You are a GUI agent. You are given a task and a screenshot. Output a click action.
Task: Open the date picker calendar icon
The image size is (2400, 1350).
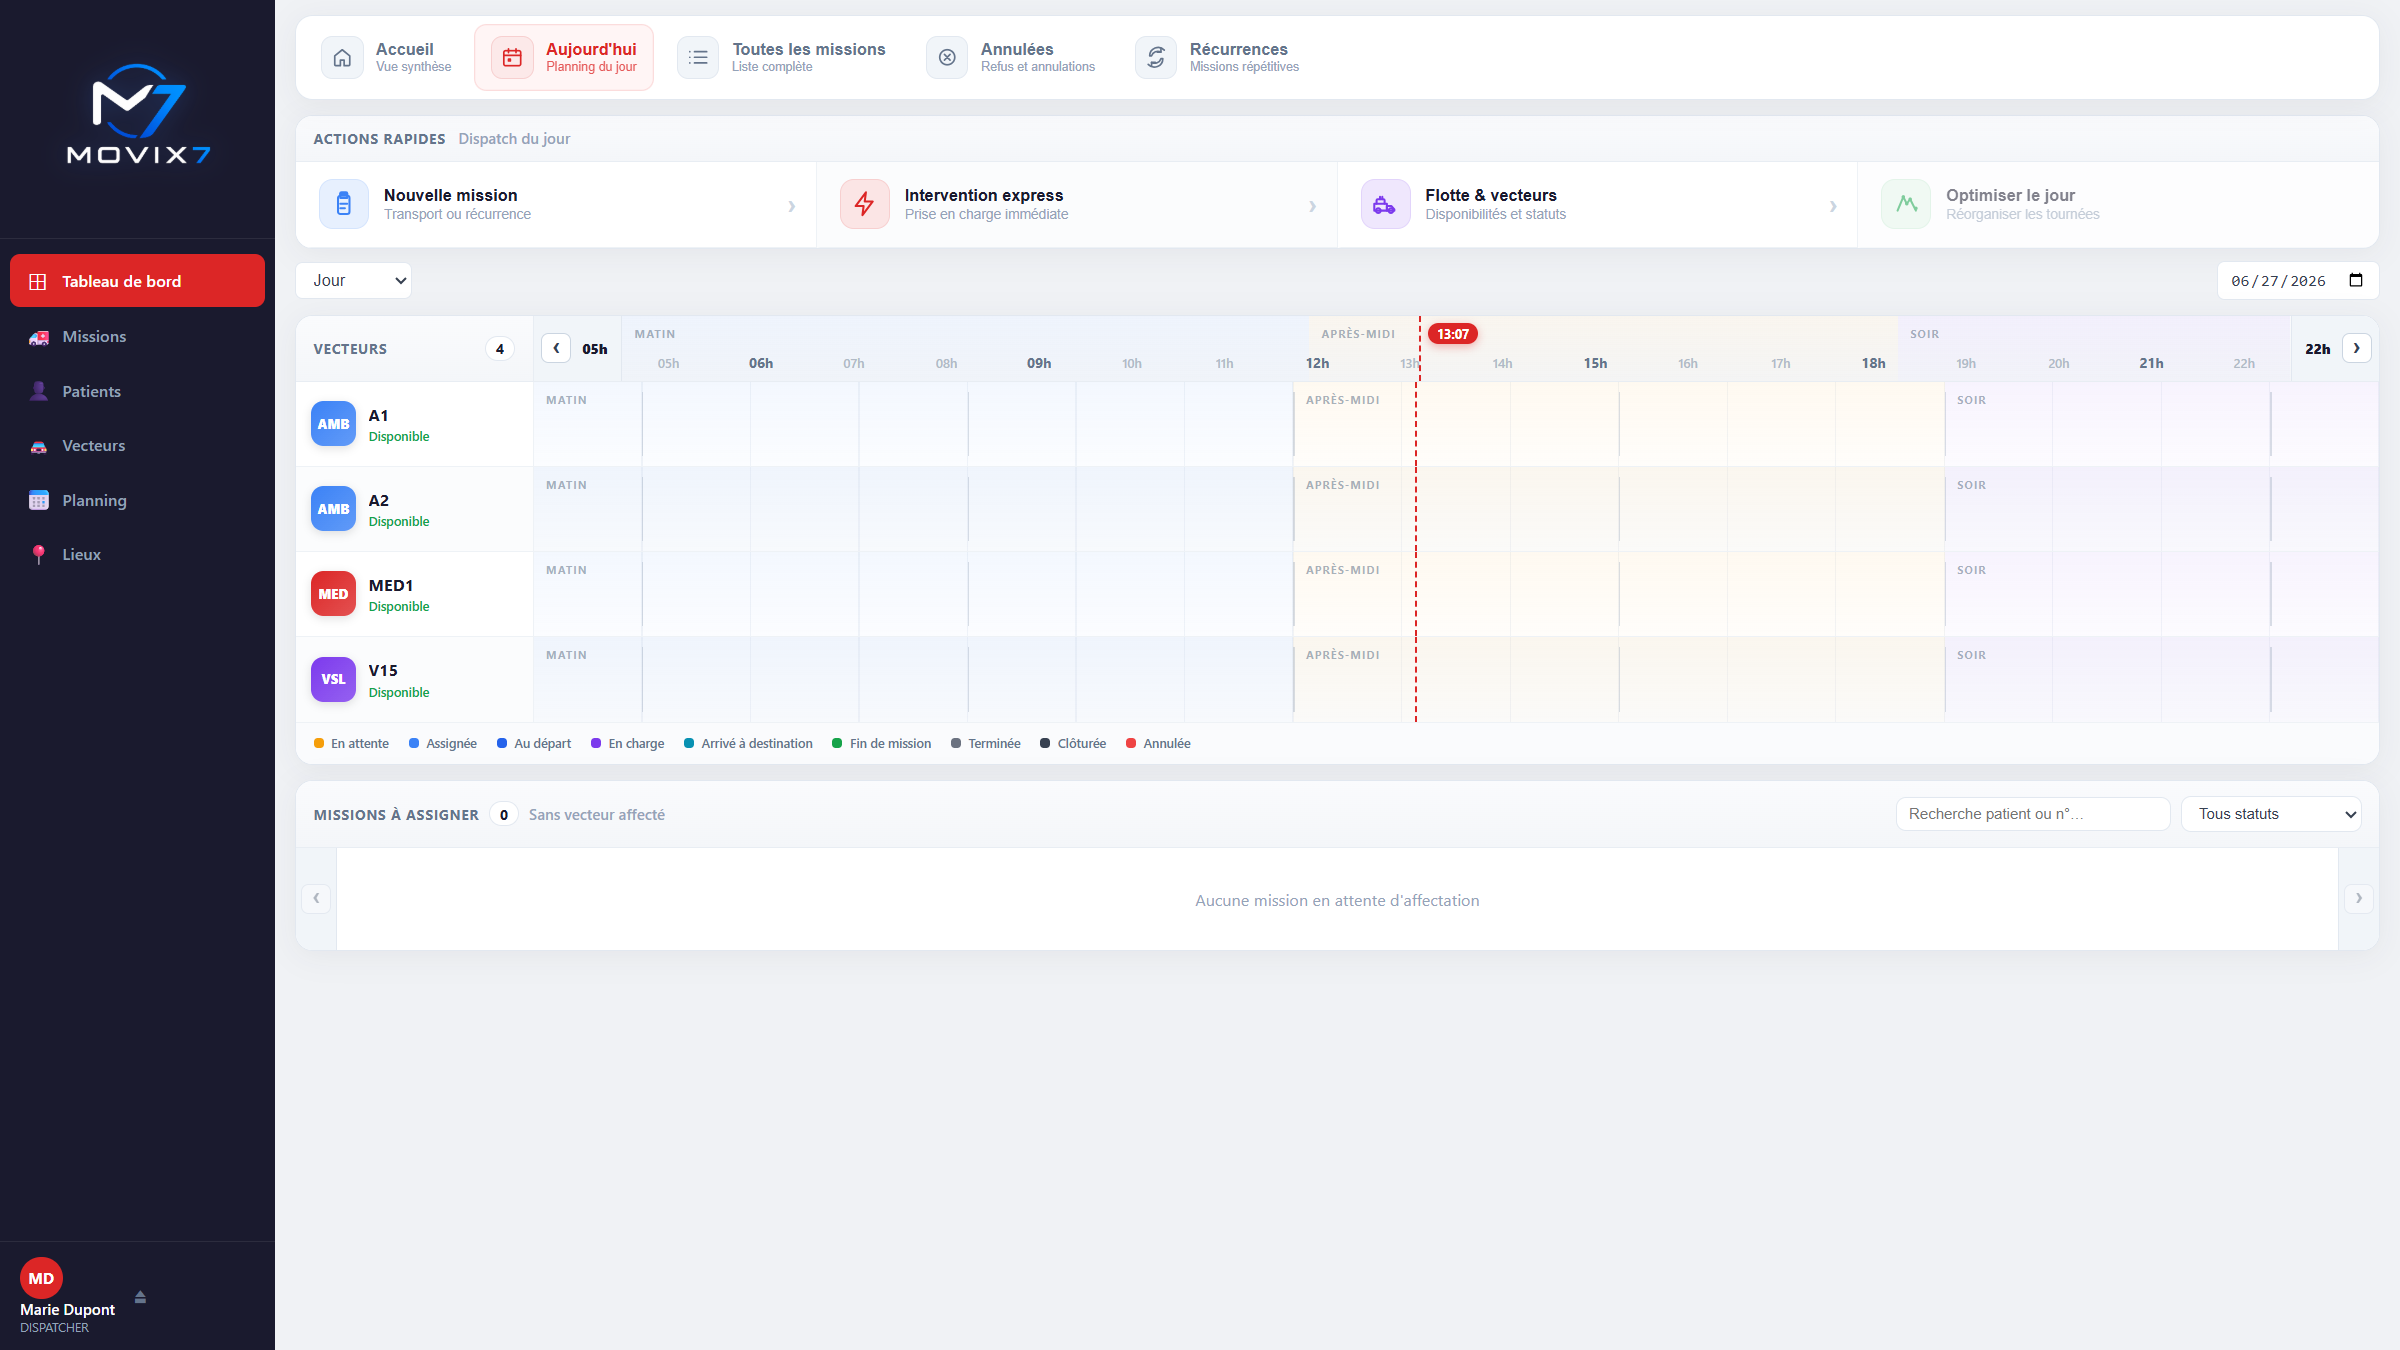coord(2356,281)
